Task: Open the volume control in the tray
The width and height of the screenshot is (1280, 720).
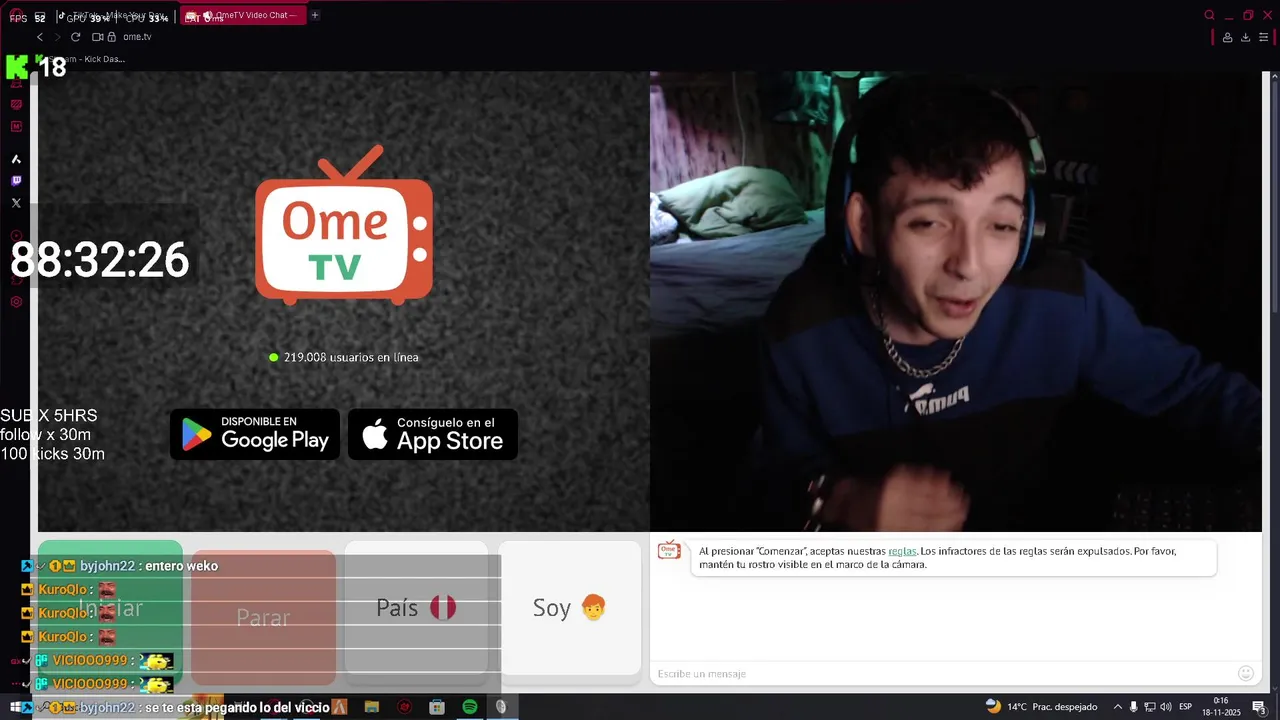Action: coord(1166,707)
